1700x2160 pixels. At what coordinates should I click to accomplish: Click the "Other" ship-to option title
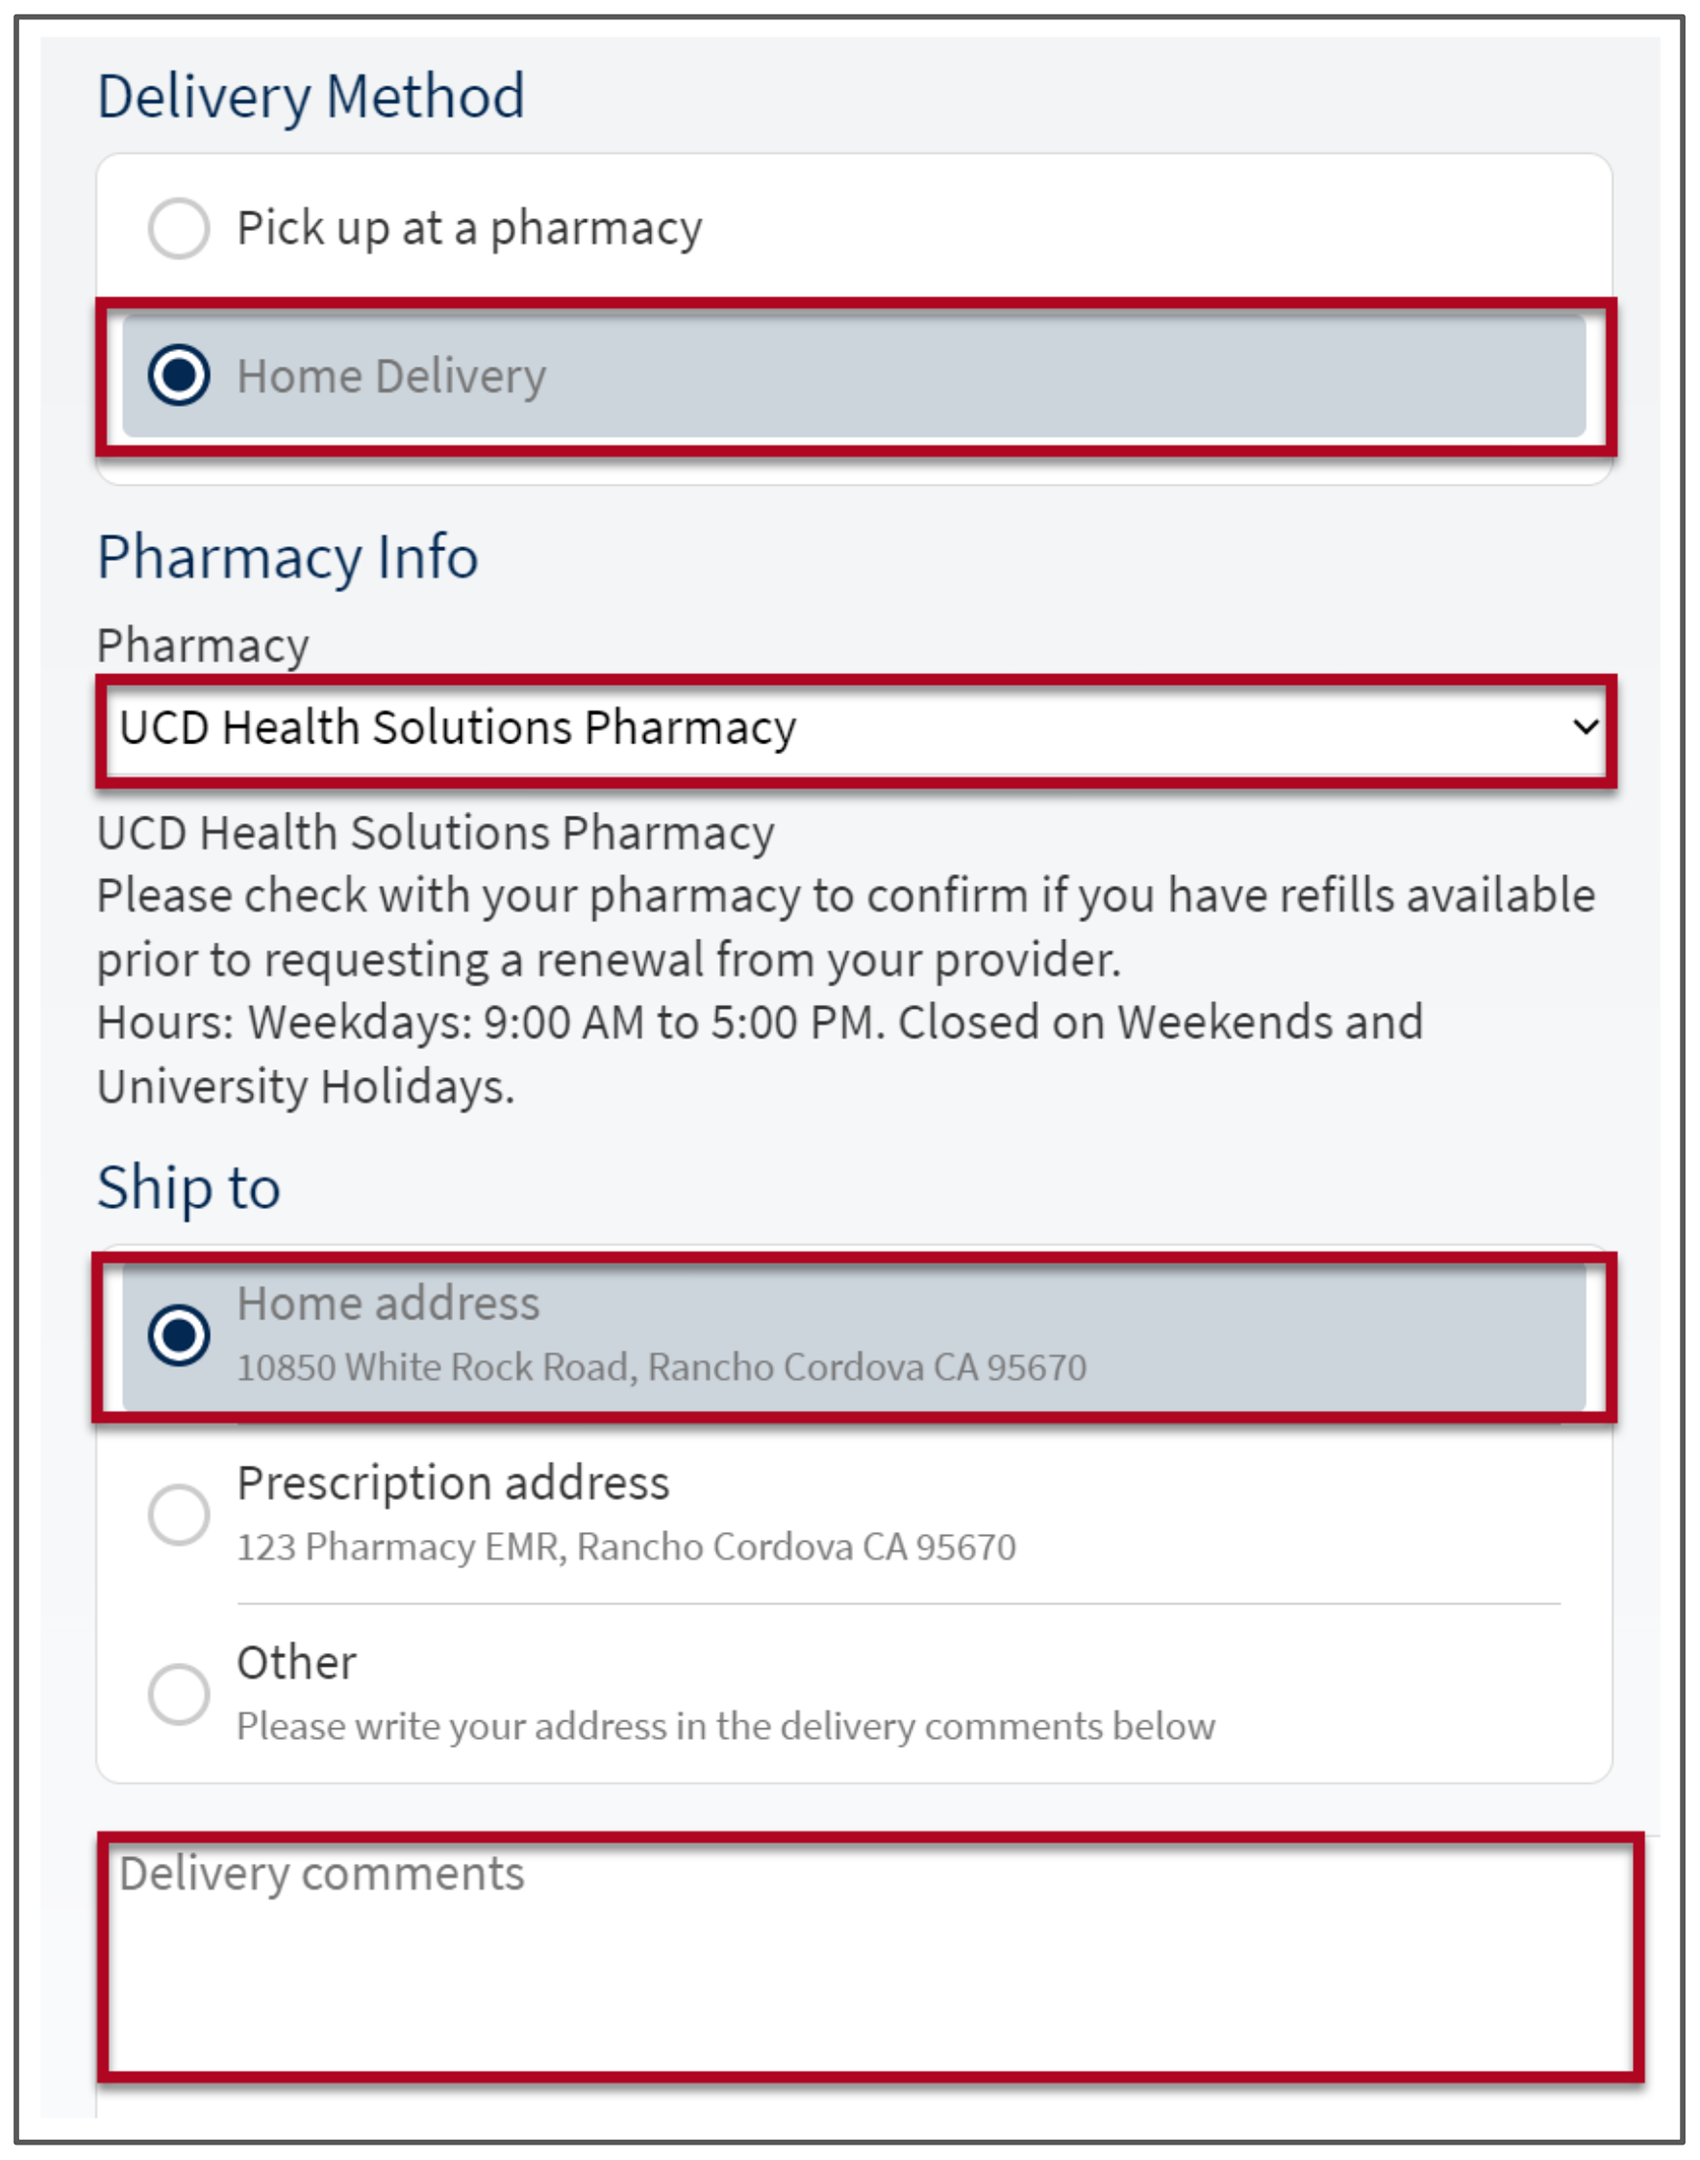[296, 1663]
